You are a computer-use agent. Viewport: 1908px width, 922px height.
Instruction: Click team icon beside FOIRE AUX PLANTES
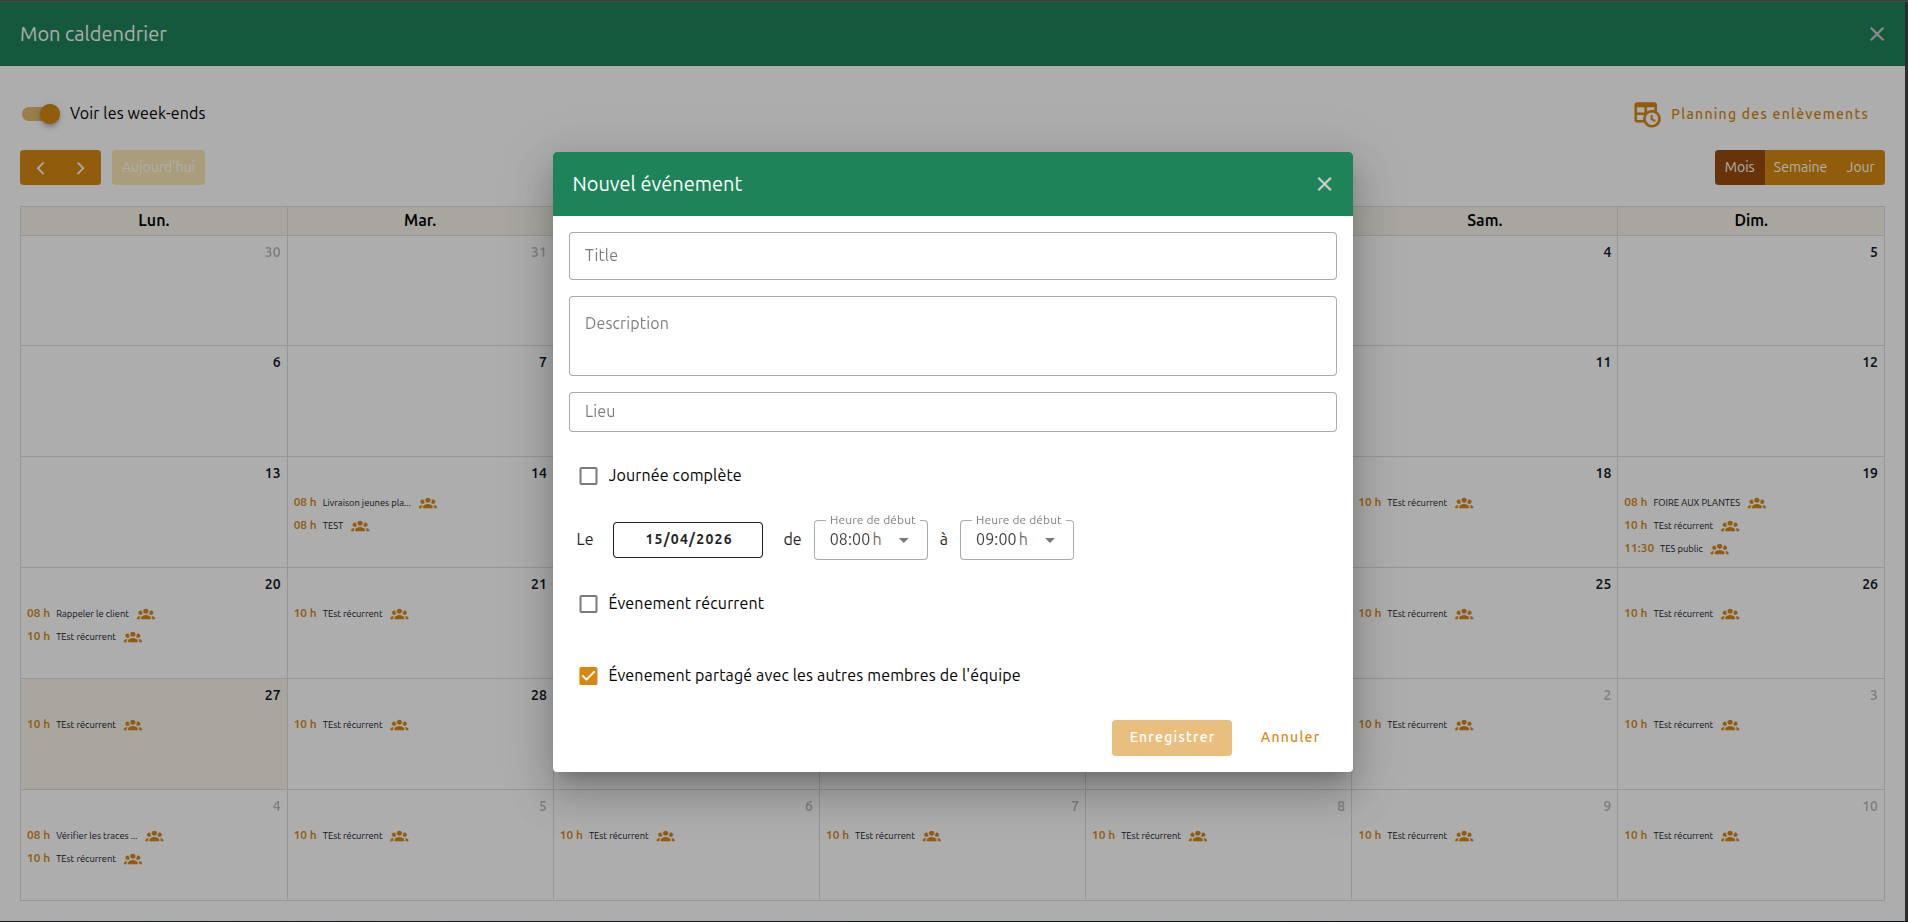click(x=1757, y=503)
